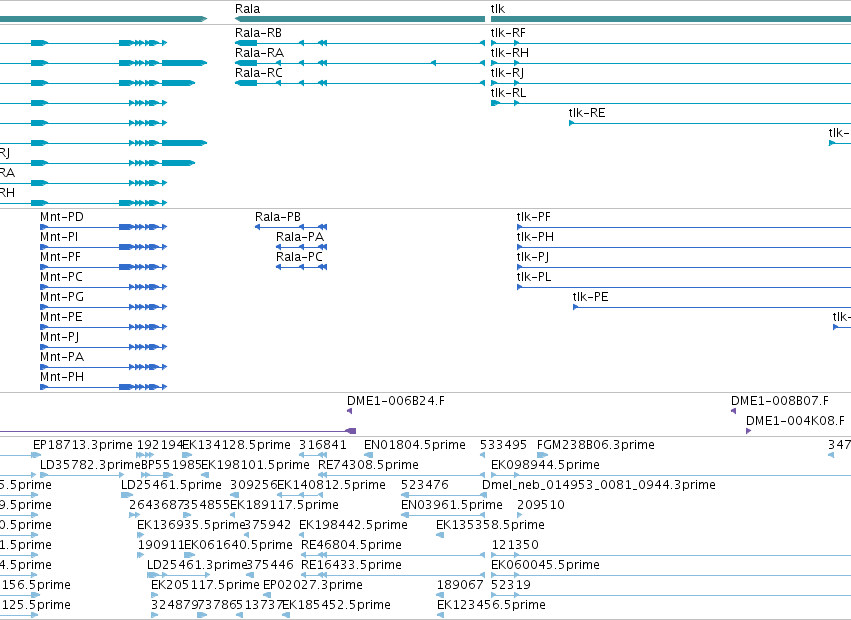Click the 52319 EST label
The image size is (851, 620).
click(511, 585)
